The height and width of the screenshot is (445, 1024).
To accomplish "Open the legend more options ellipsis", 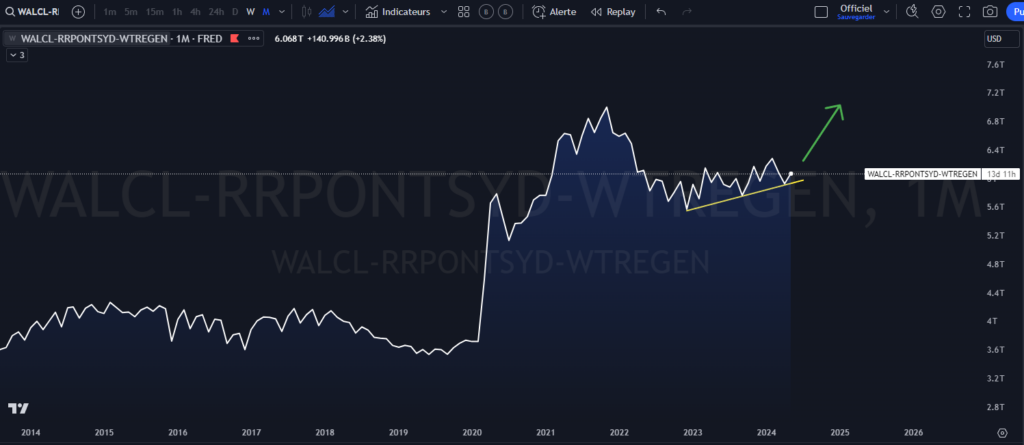I will (254, 39).
